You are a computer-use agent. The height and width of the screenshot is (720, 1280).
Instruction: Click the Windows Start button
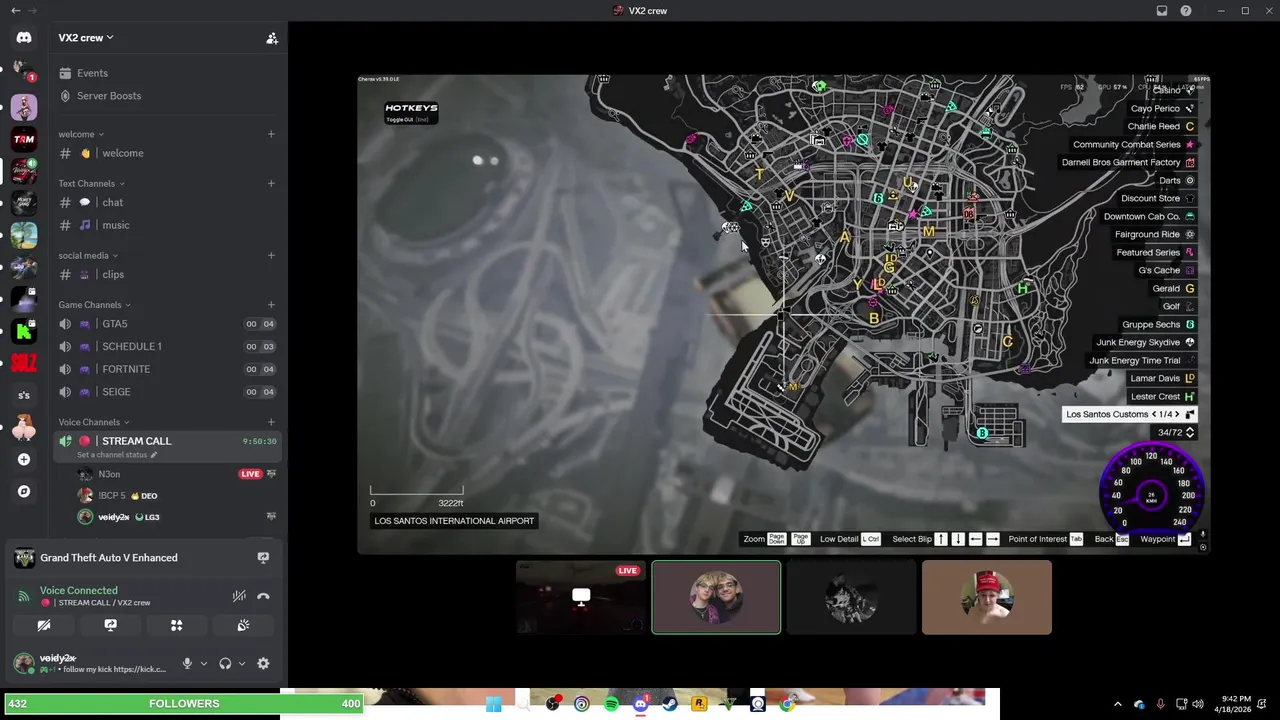(493, 704)
